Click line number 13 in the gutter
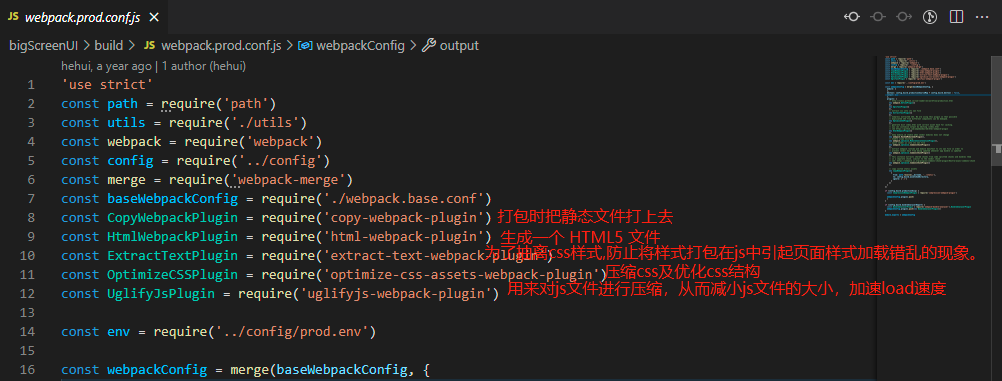 pyautogui.click(x=27, y=313)
